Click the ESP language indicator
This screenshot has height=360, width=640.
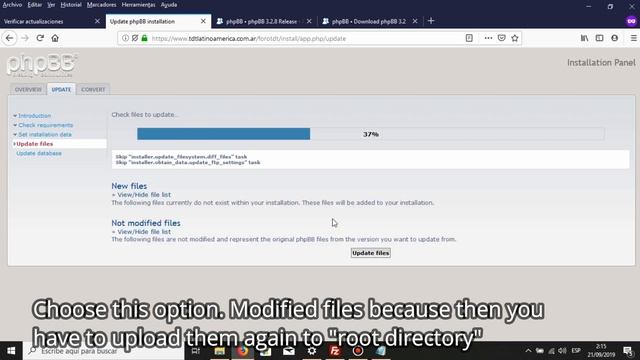click(576, 351)
